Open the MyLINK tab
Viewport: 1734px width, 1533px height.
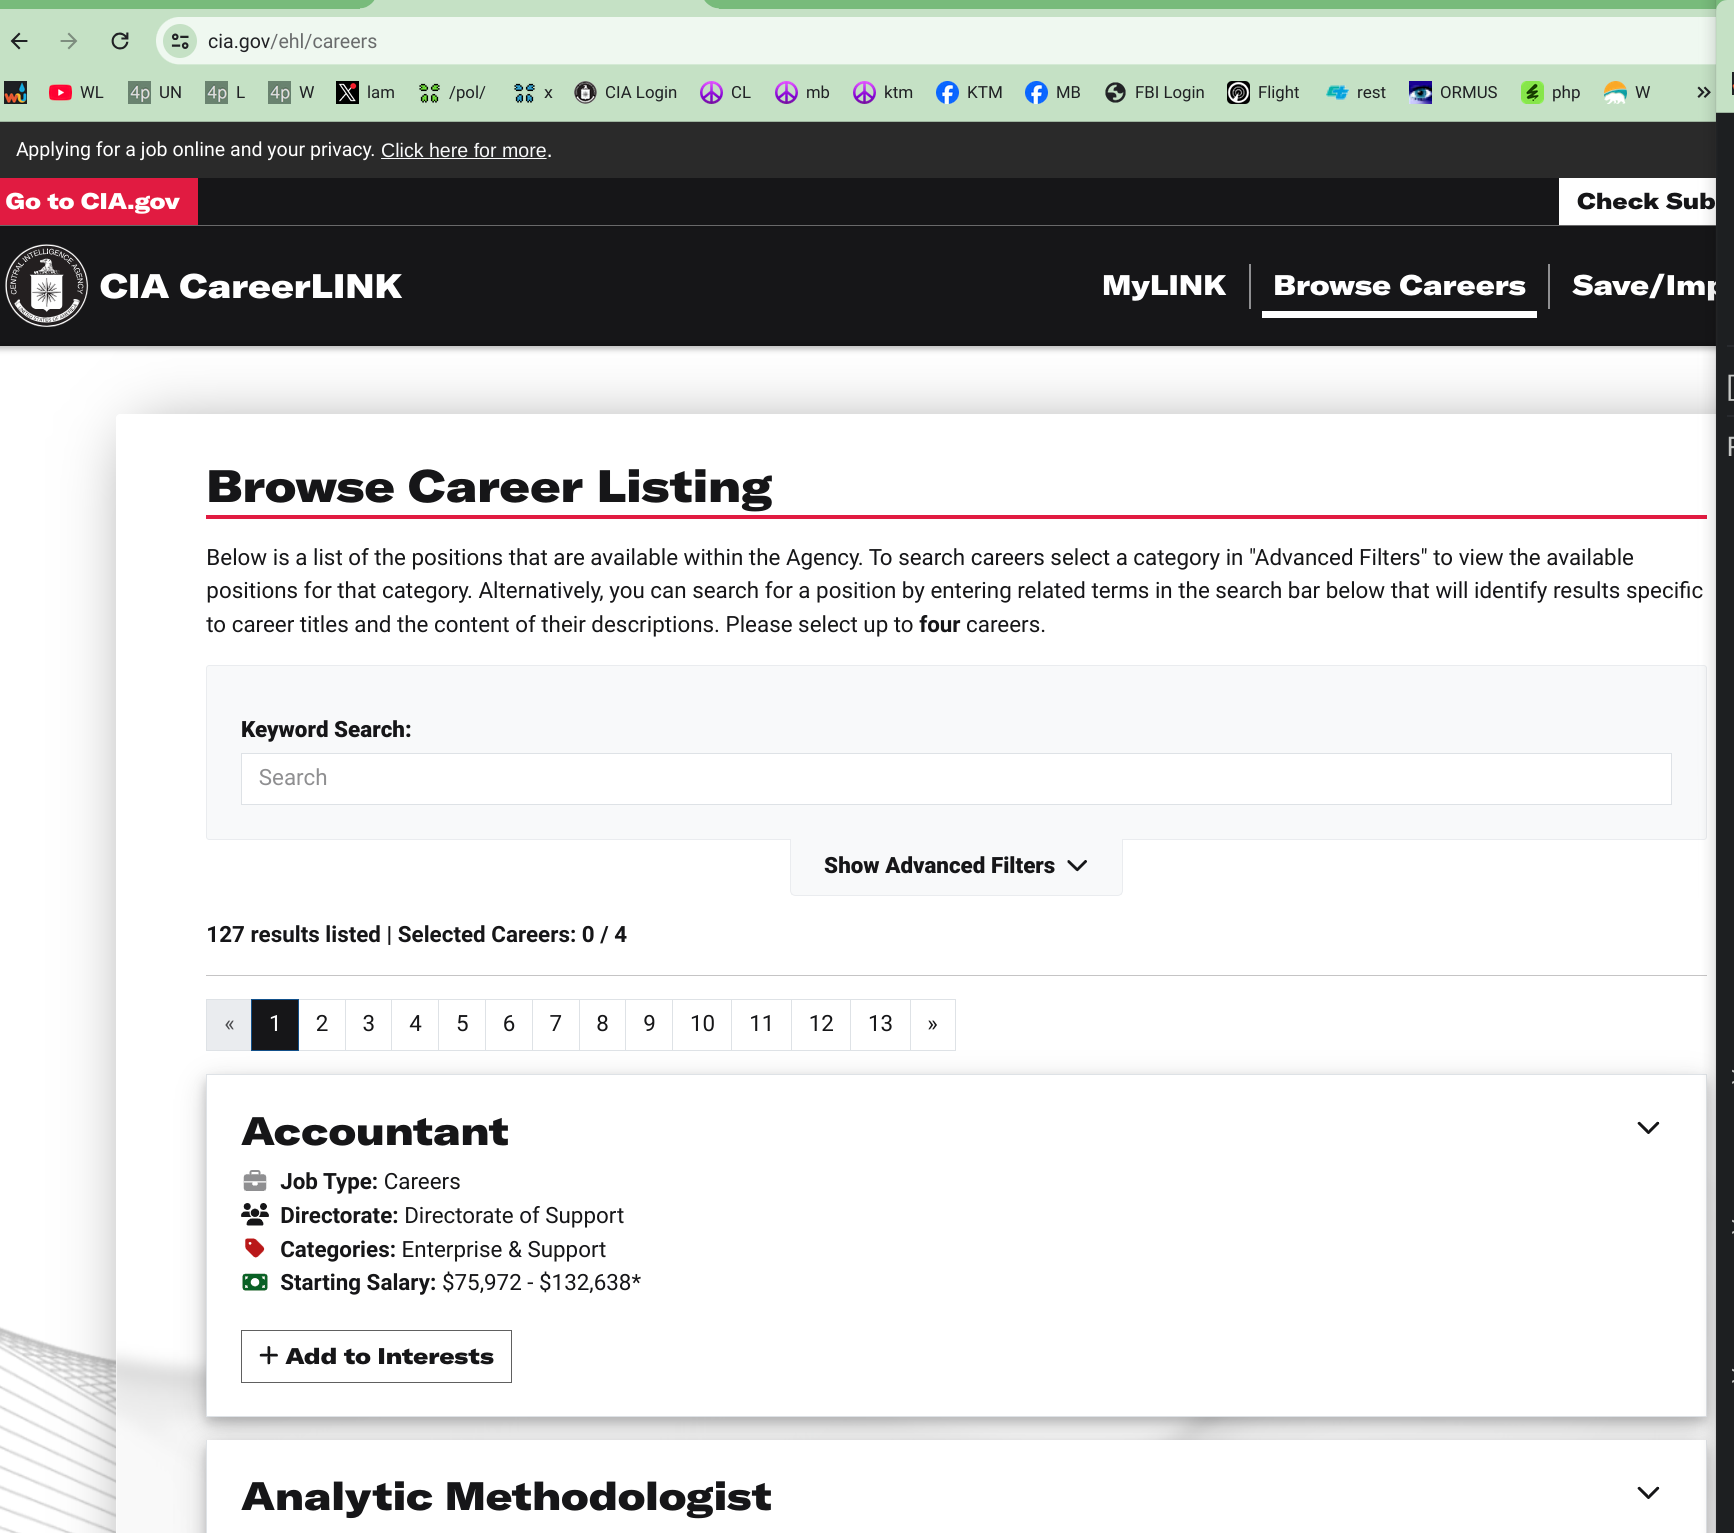click(1164, 286)
